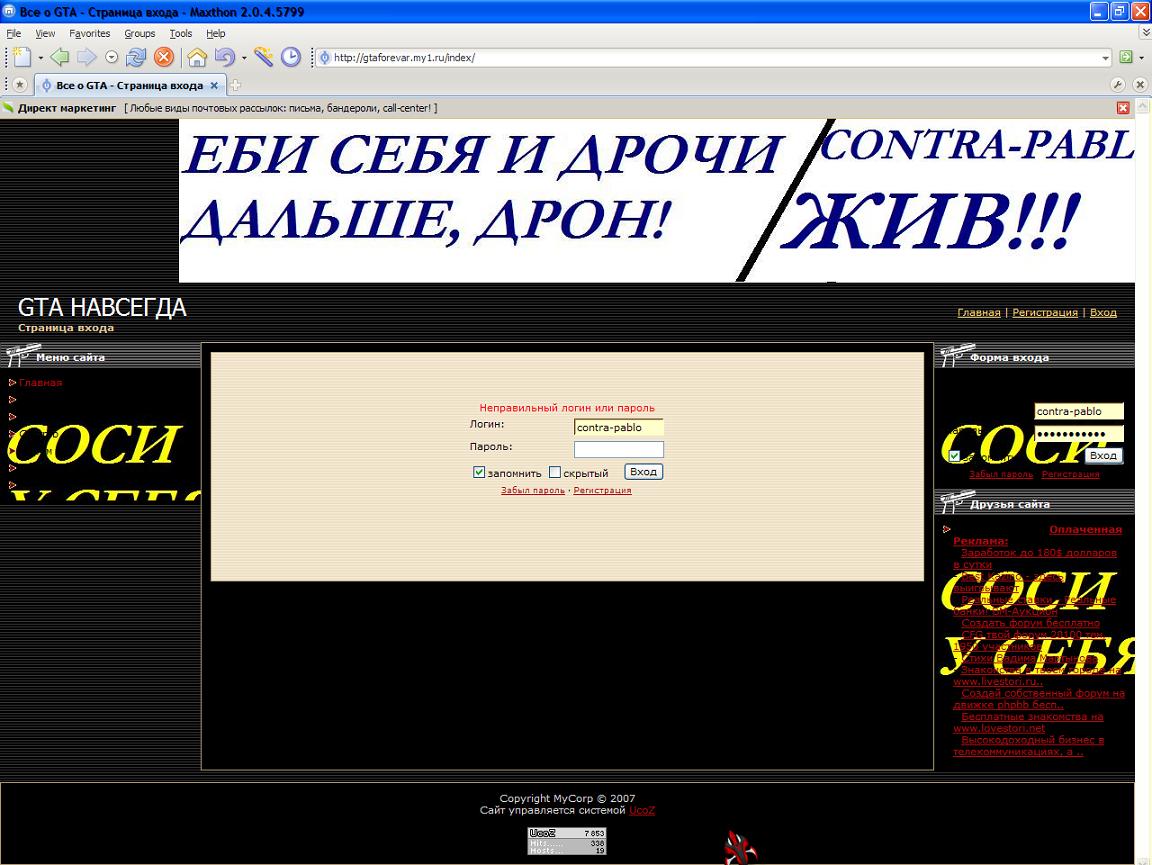Click the 'Вход' button in center form
The image size is (1152, 865).
tap(643, 472)
